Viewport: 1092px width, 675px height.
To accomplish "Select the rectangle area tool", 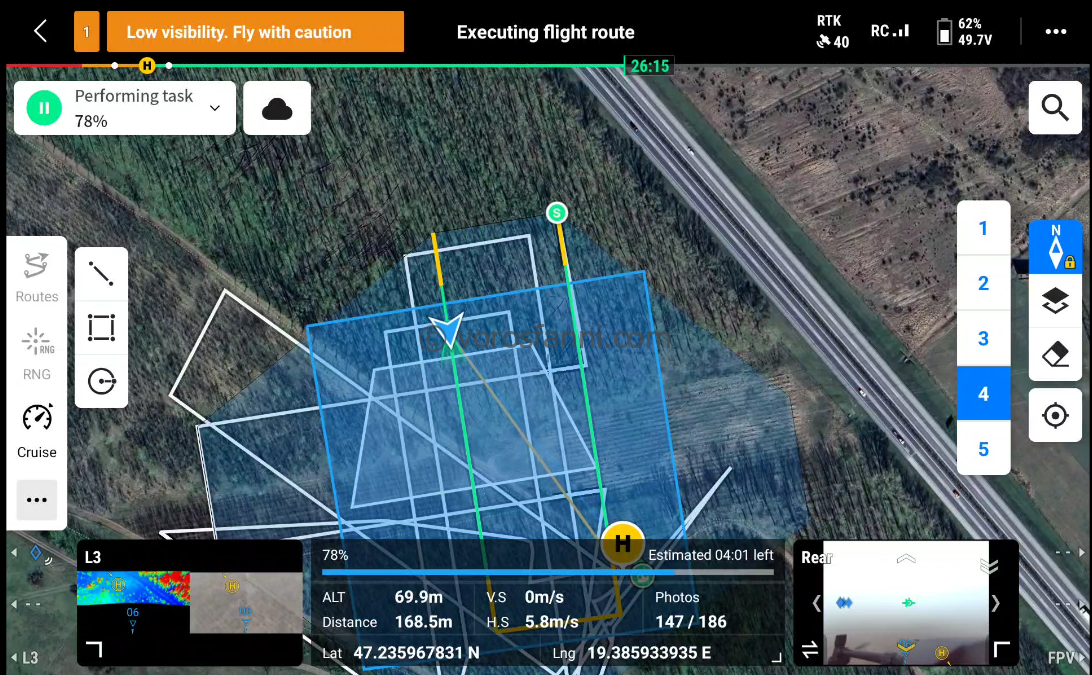I will (101, 327).
